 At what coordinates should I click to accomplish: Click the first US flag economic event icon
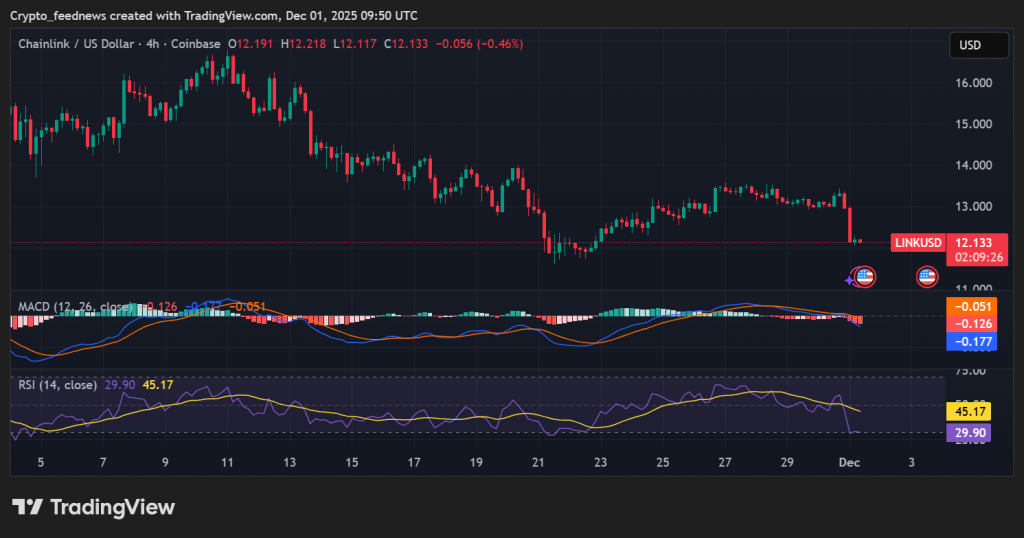[865, 277]
